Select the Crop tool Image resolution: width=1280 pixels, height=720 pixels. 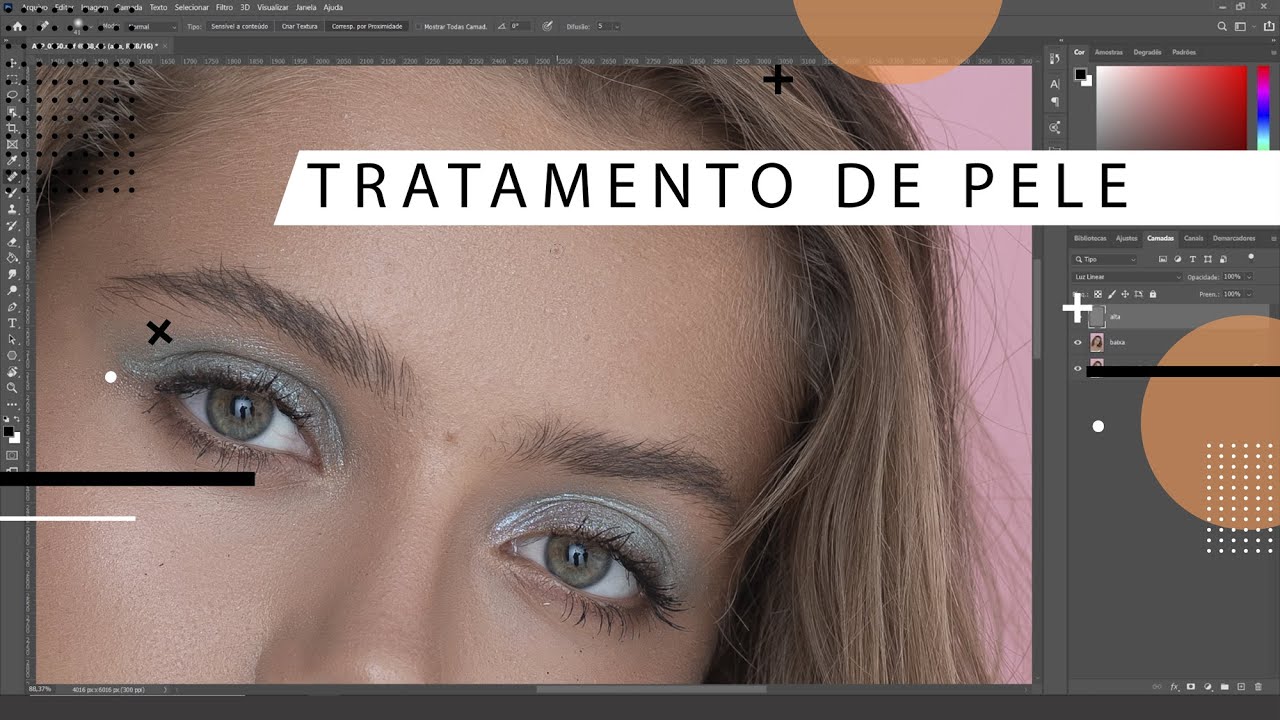pyautogui.click(x=11, y=128)
